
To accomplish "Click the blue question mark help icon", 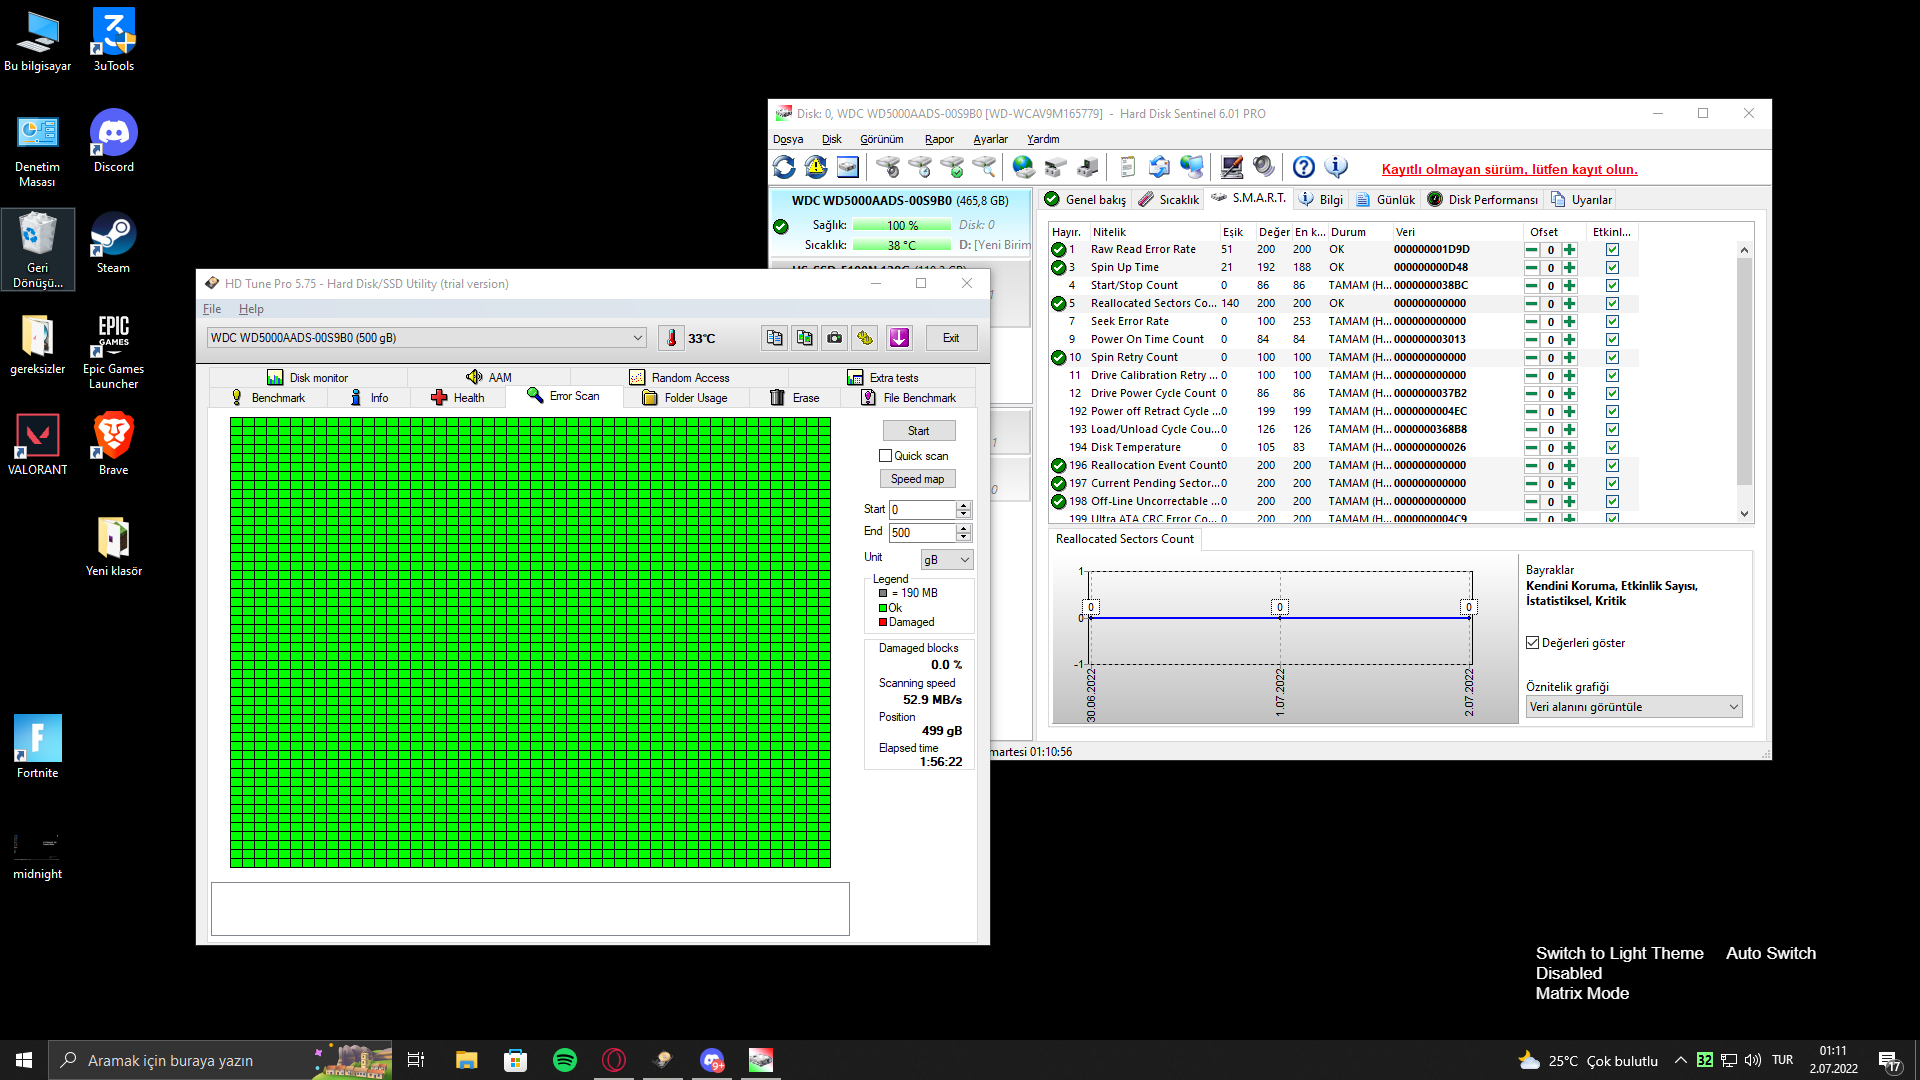I will click(1303, 167).
